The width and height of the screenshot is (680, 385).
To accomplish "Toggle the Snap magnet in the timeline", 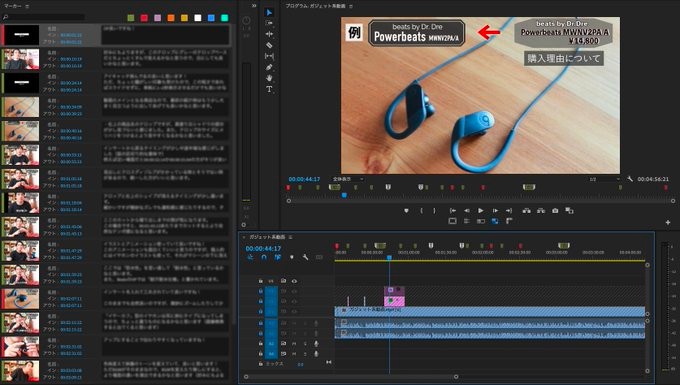I will point(264,257).
